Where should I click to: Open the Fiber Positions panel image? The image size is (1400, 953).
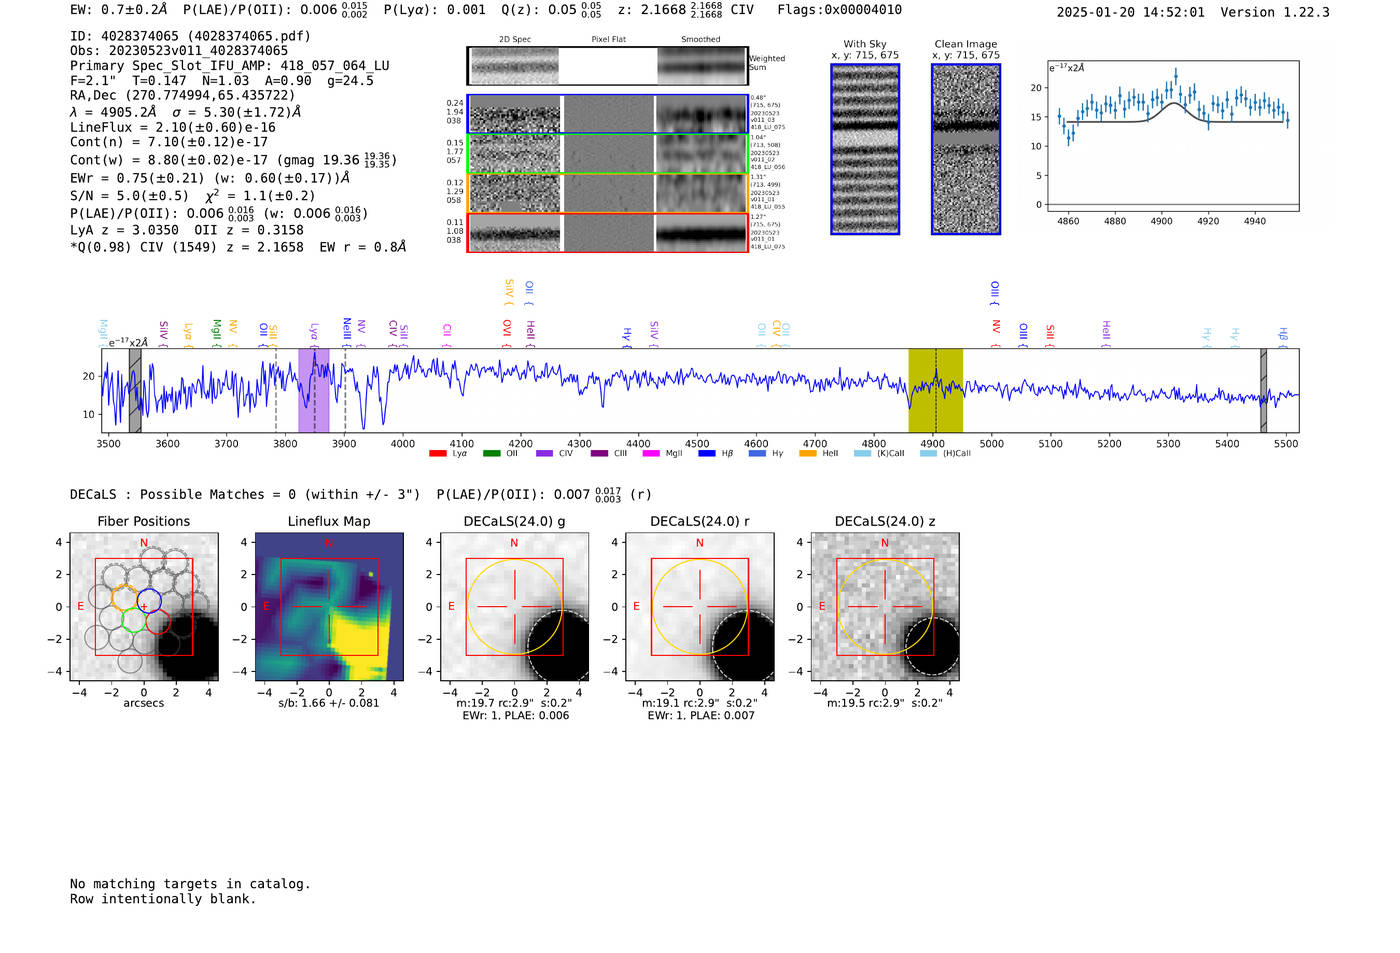(144, 607)
